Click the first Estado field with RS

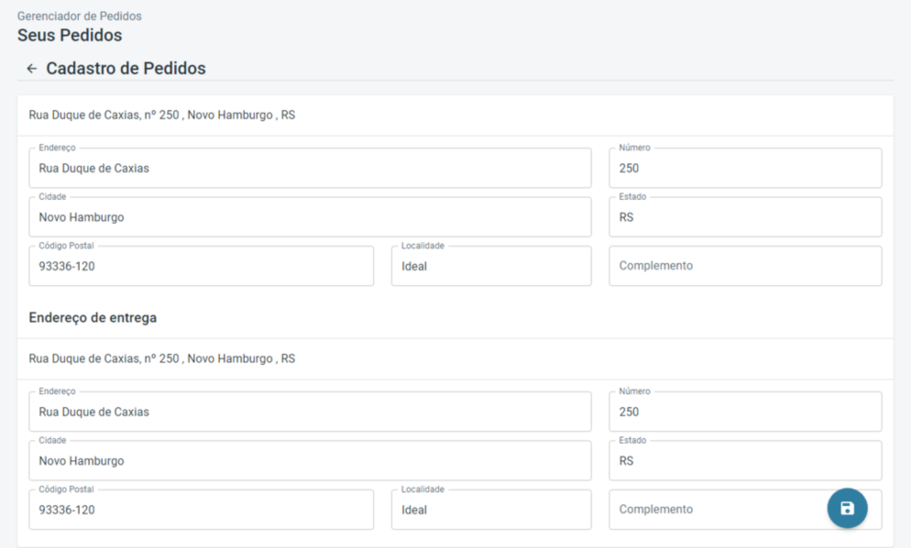click(745, 217)
